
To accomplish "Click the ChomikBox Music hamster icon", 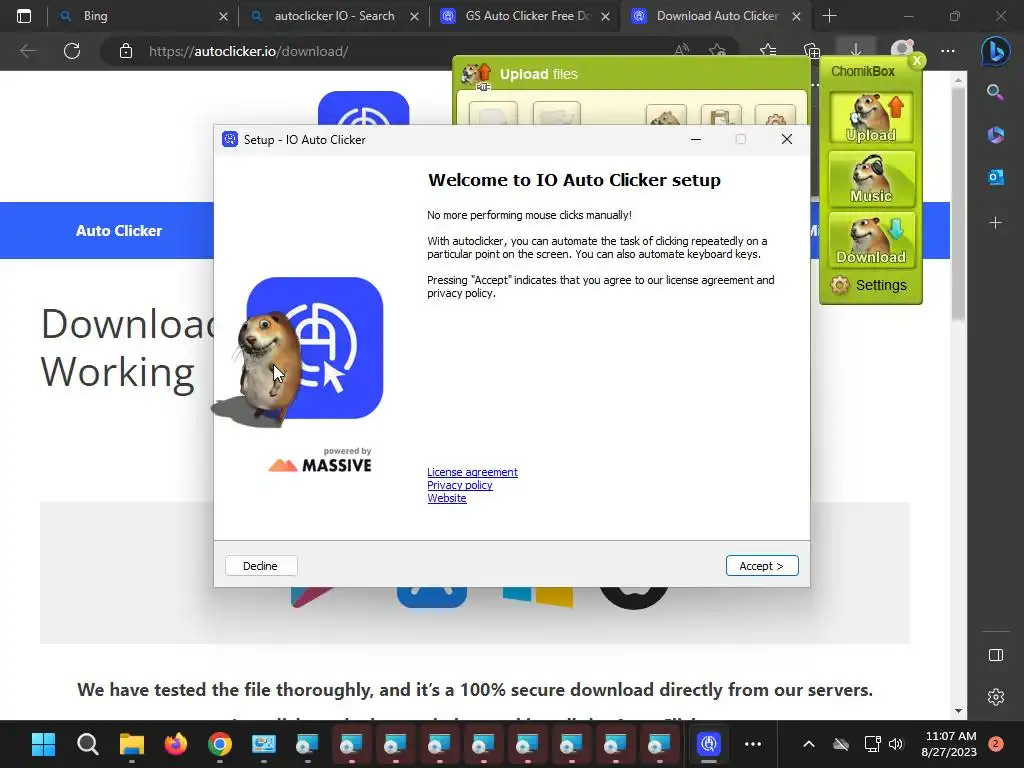I will [871, 178].
